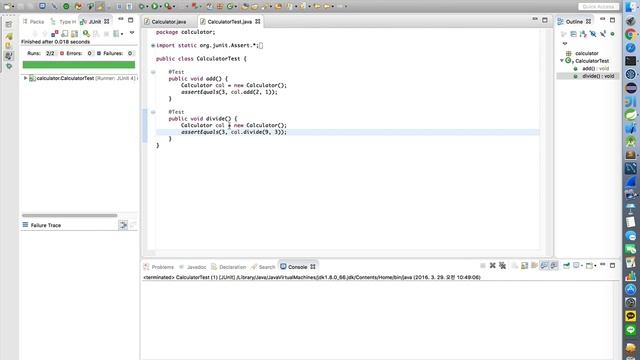Click Remove All Terminated Launches icon
Viewport: 640px width, 360px height.
[x=502, y=266]
